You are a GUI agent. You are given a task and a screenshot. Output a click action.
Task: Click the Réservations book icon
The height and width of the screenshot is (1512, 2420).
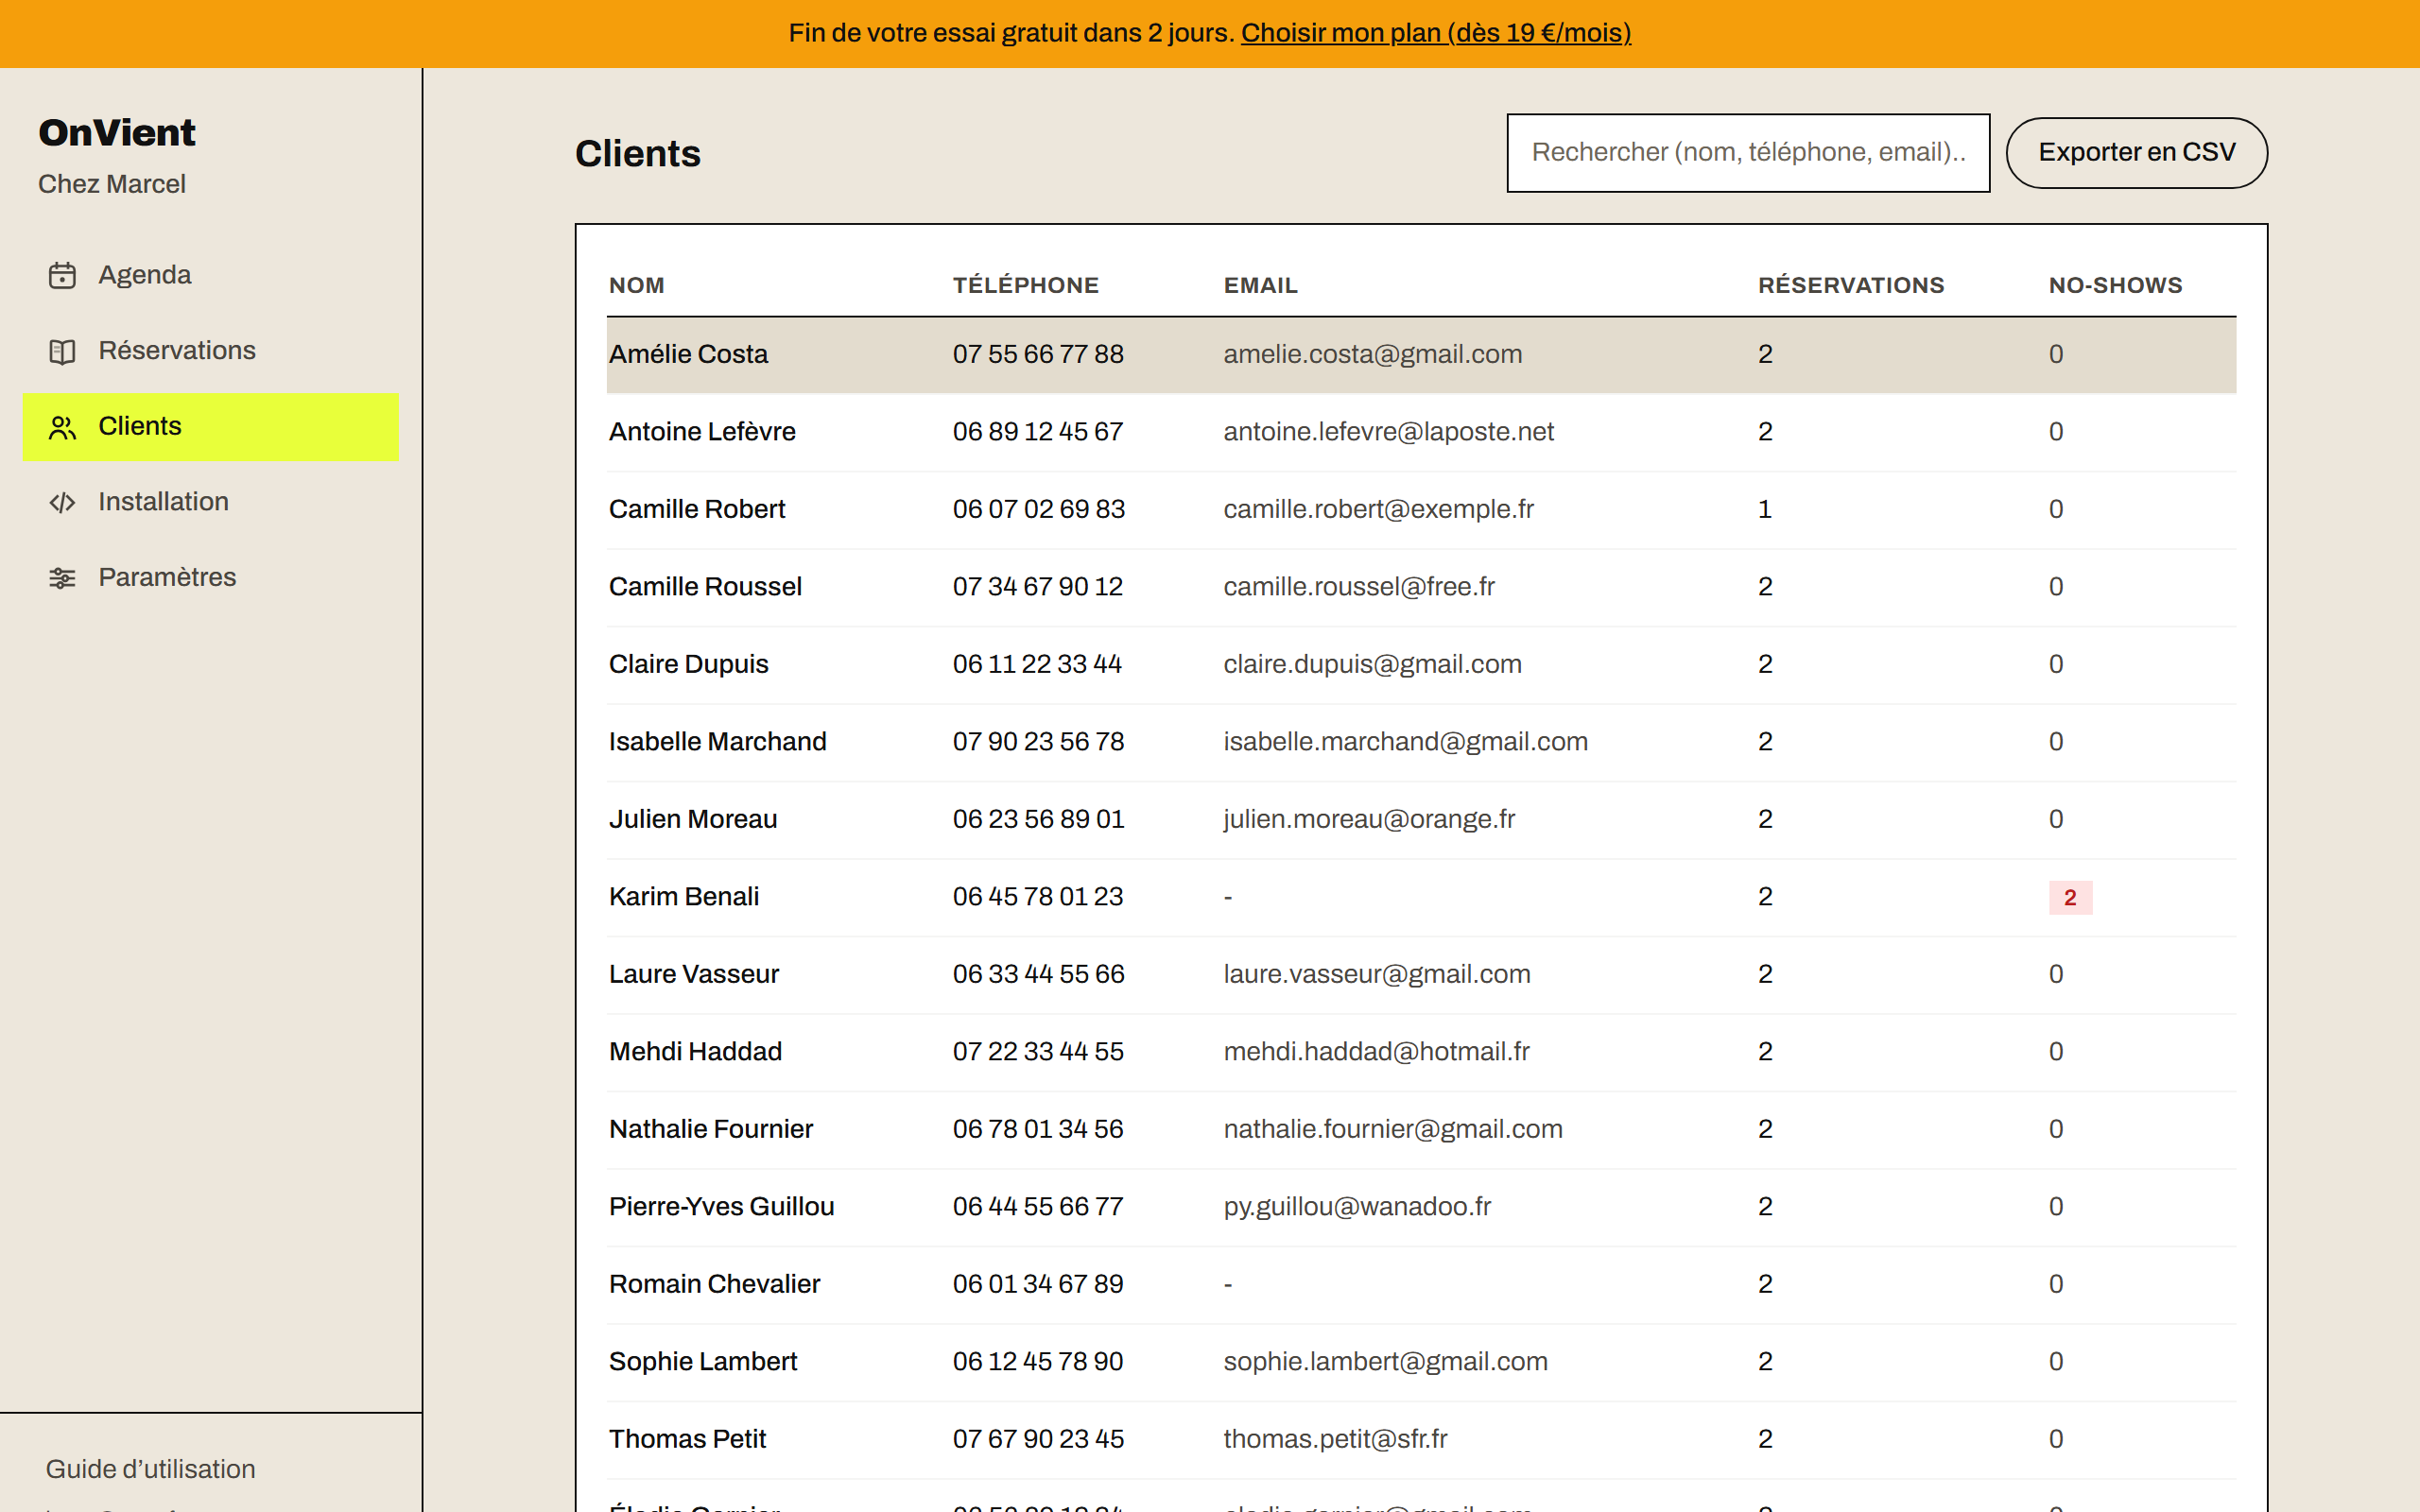(62, 351)
